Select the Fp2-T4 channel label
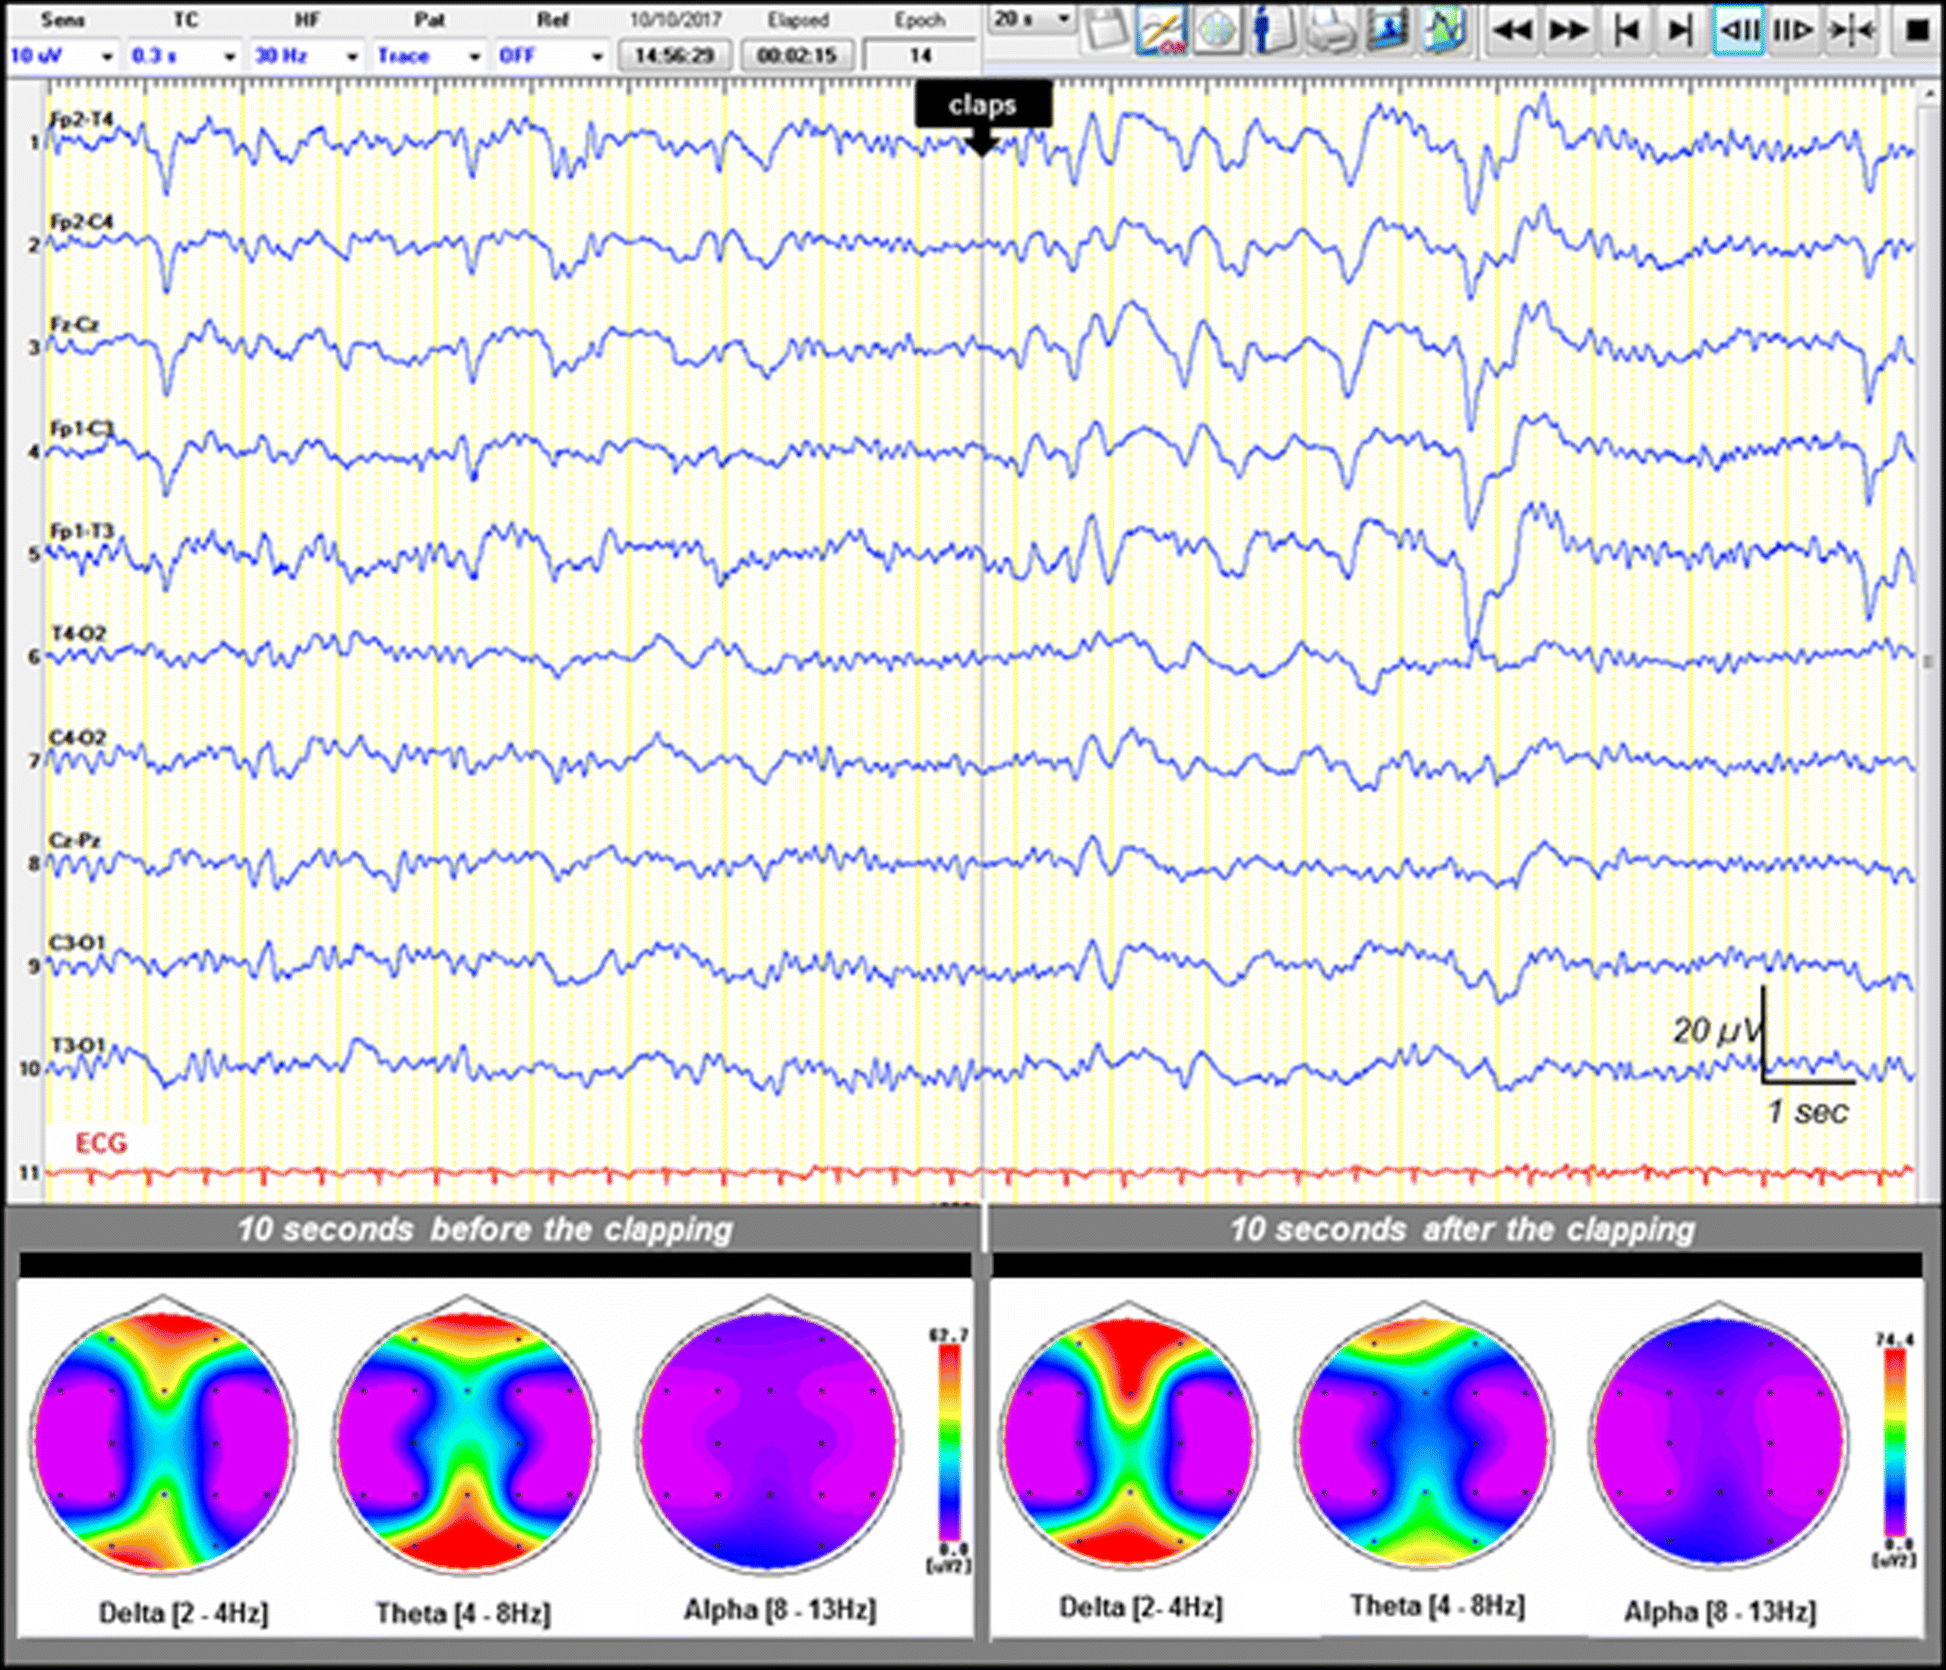The width and height of the screenshot is (1946, 1670). pyautogui.click(x=81, y=119)
